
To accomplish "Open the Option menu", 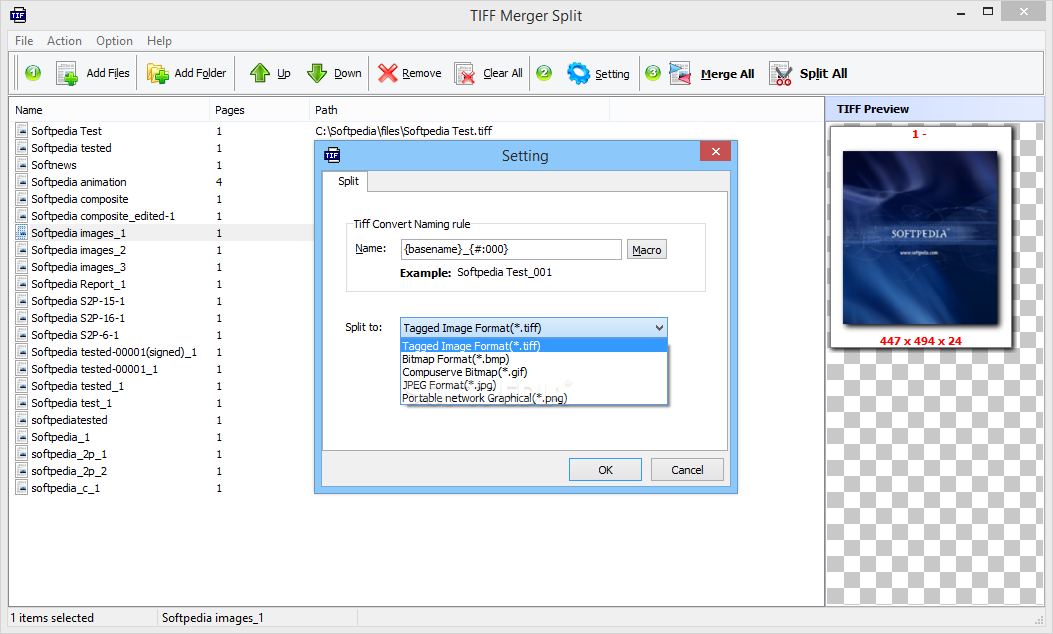I will (x=114, y=41).
